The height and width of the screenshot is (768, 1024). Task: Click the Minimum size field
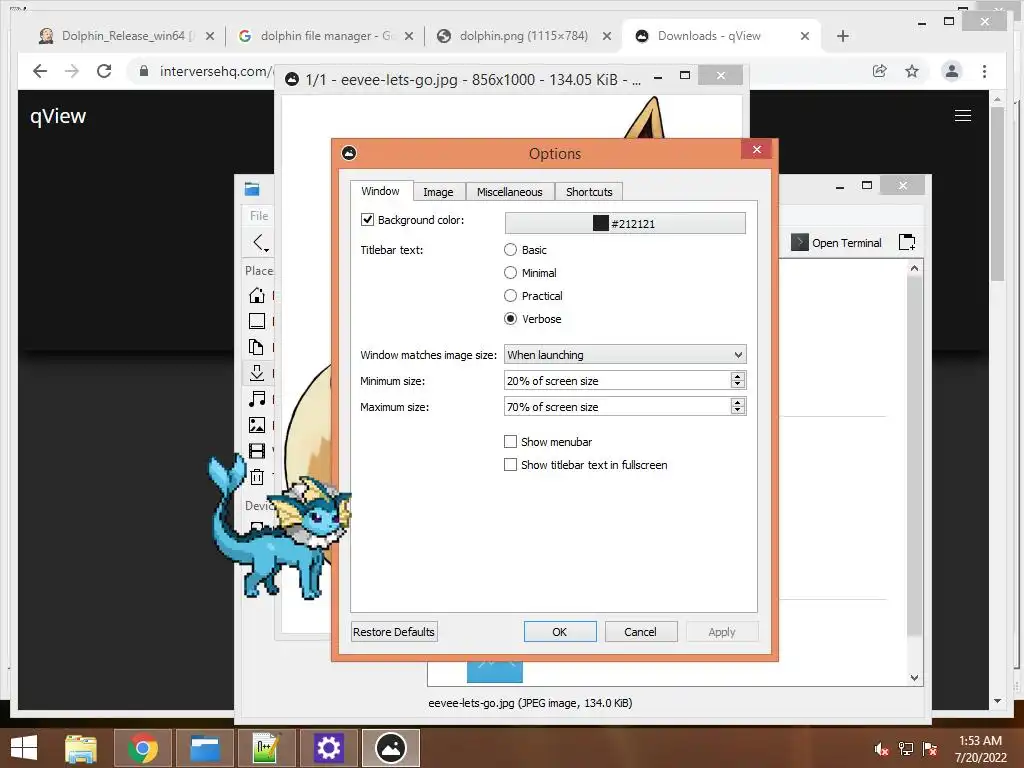point(617,381)
